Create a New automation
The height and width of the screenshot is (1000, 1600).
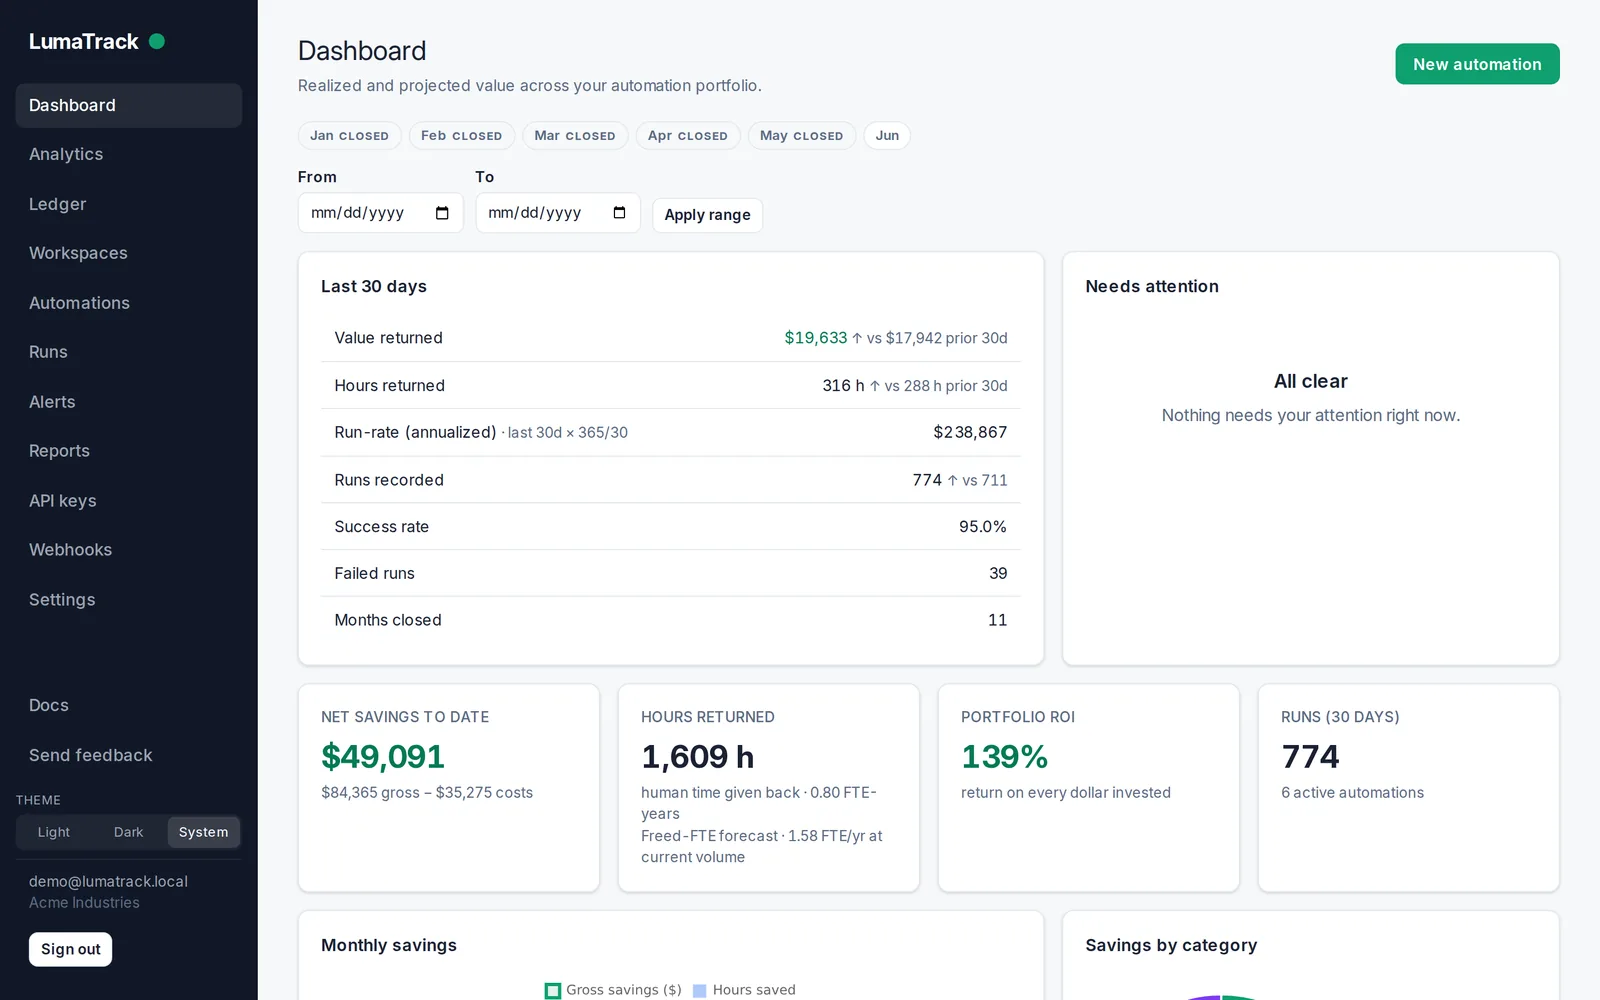coord(1477,64)
